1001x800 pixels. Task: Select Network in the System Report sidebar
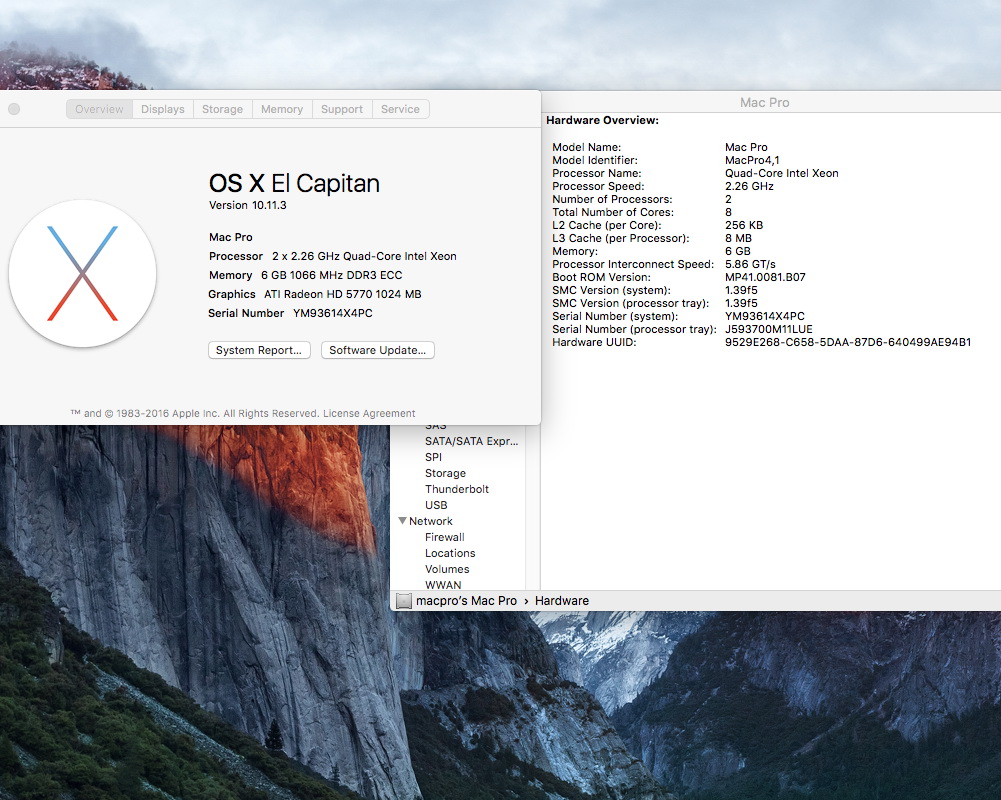point(431,521)
